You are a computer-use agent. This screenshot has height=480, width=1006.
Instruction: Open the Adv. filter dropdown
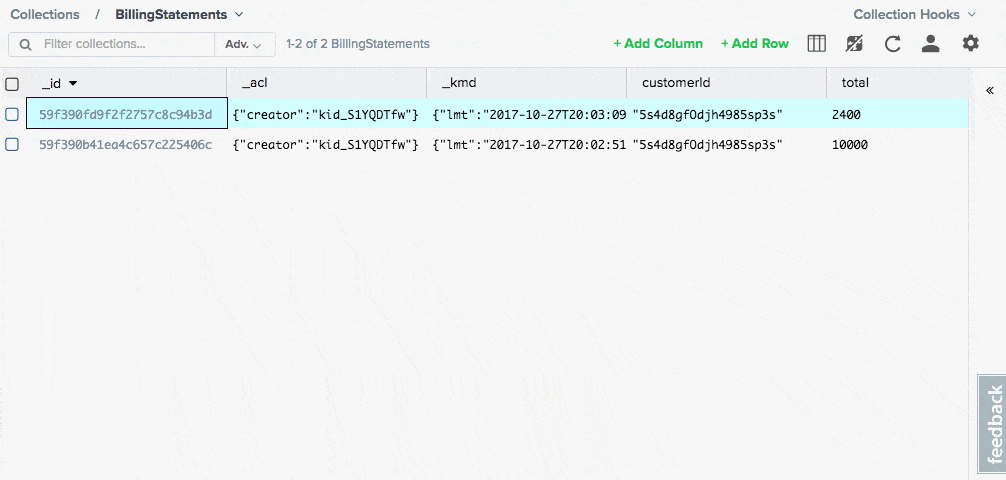[x=244, y=45]
